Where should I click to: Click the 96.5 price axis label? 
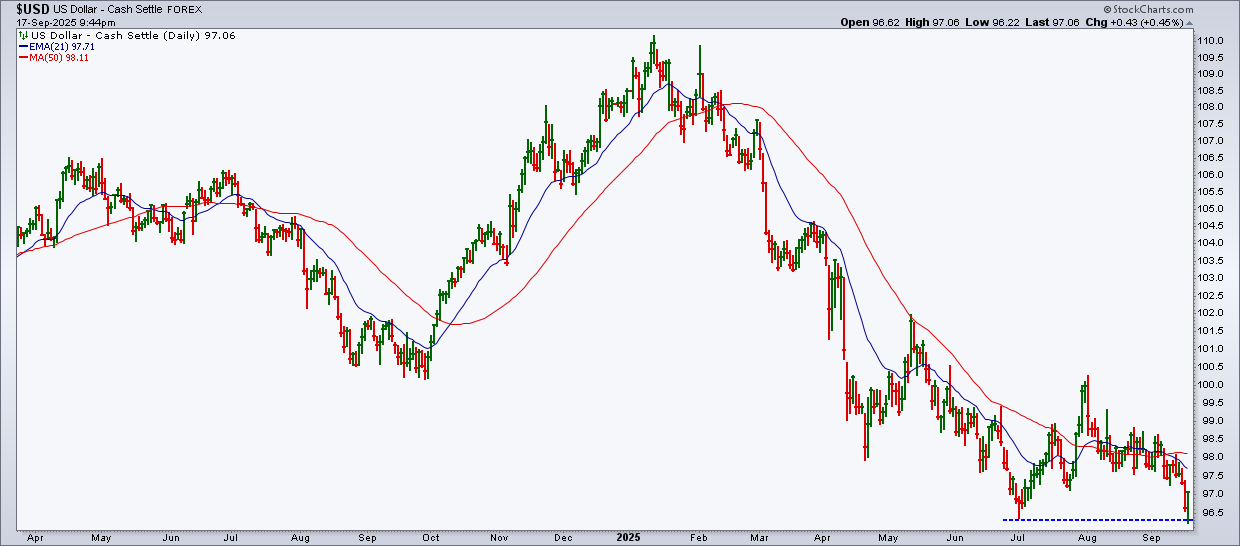coord(1211,513)
